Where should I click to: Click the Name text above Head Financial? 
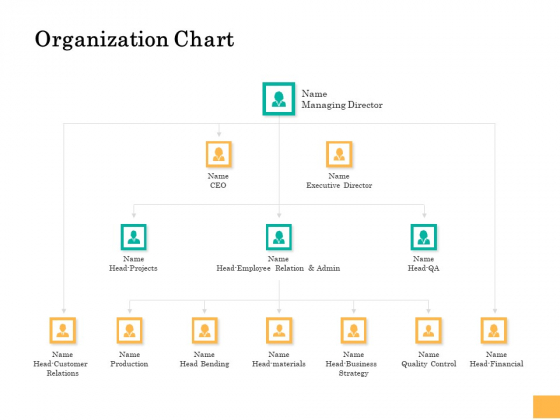click(496, 355)
